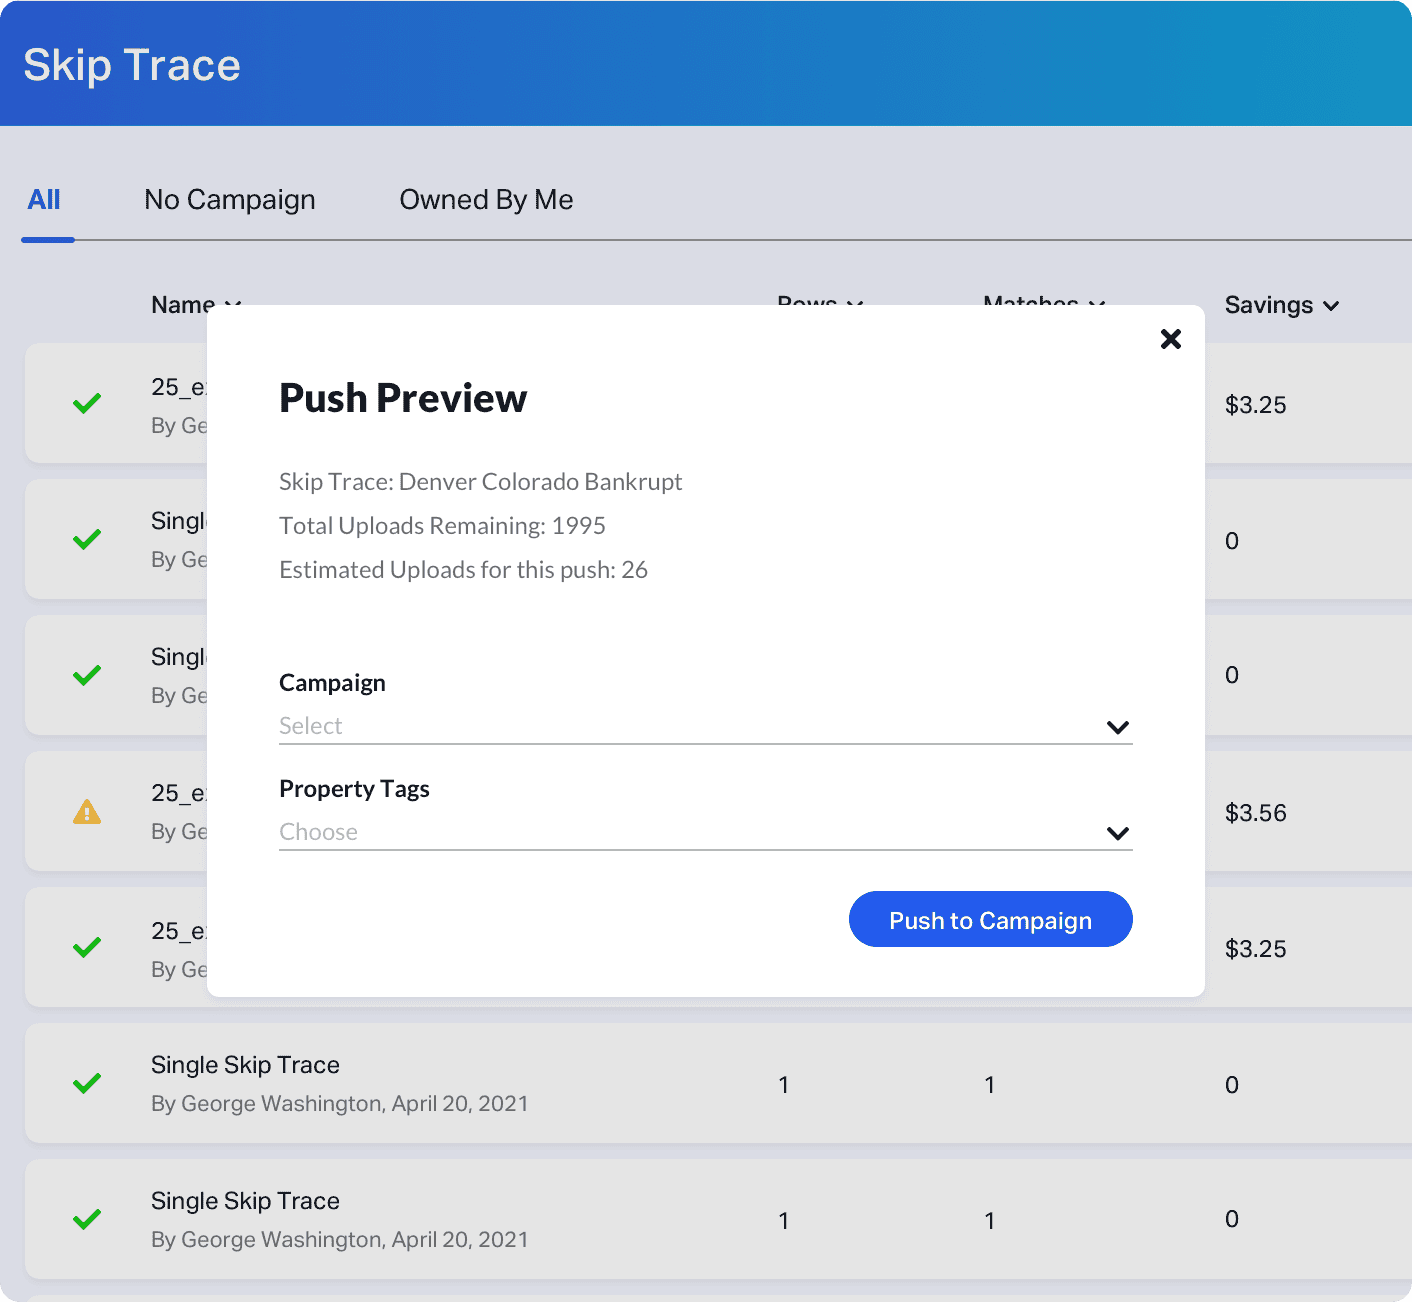The image size is (1412, 1302).
Task: Click the $3.56 savings value
Action: 1255,813
